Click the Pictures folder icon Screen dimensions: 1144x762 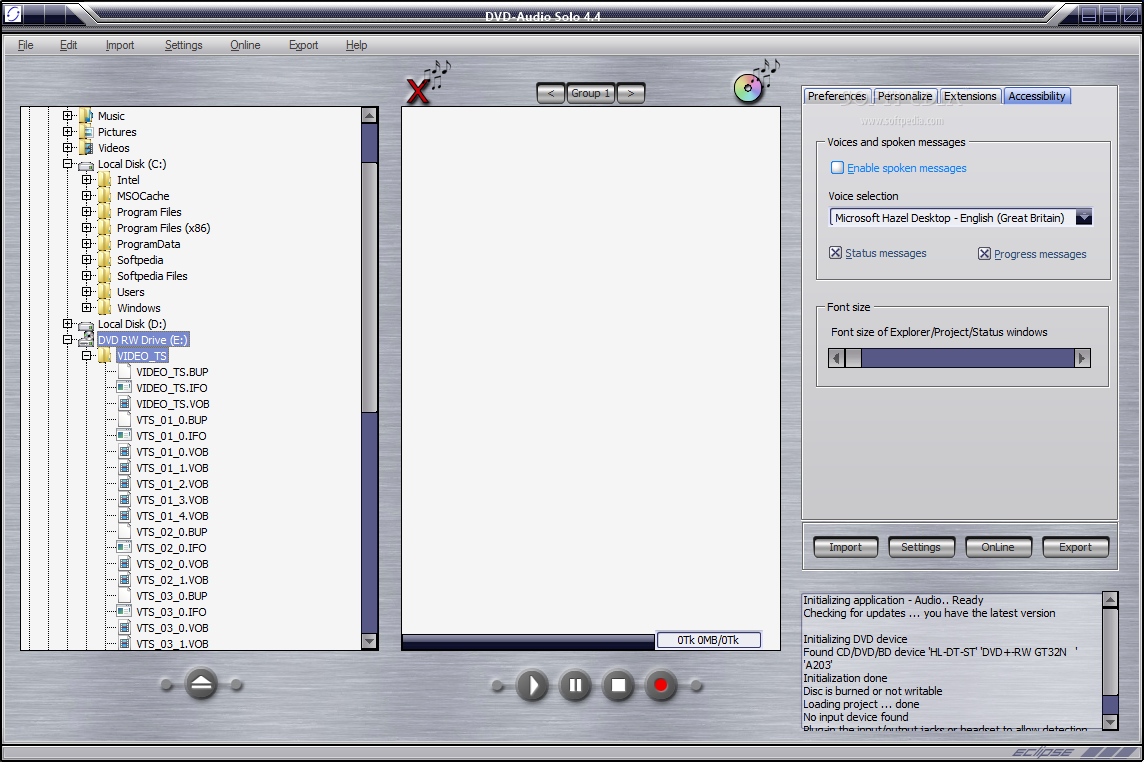(86, 132)
